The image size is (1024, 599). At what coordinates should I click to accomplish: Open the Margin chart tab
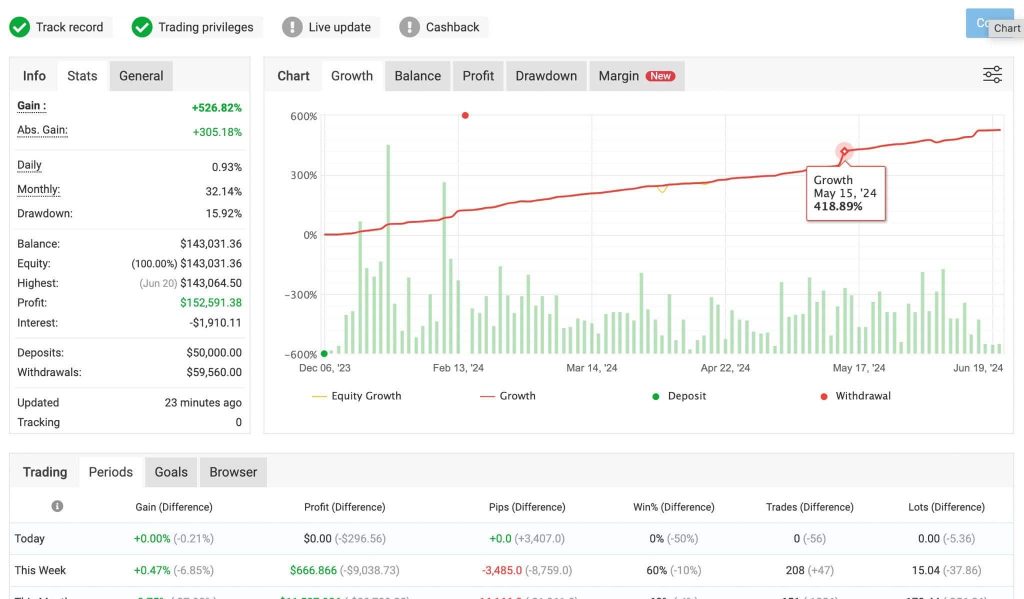(637, 76)
